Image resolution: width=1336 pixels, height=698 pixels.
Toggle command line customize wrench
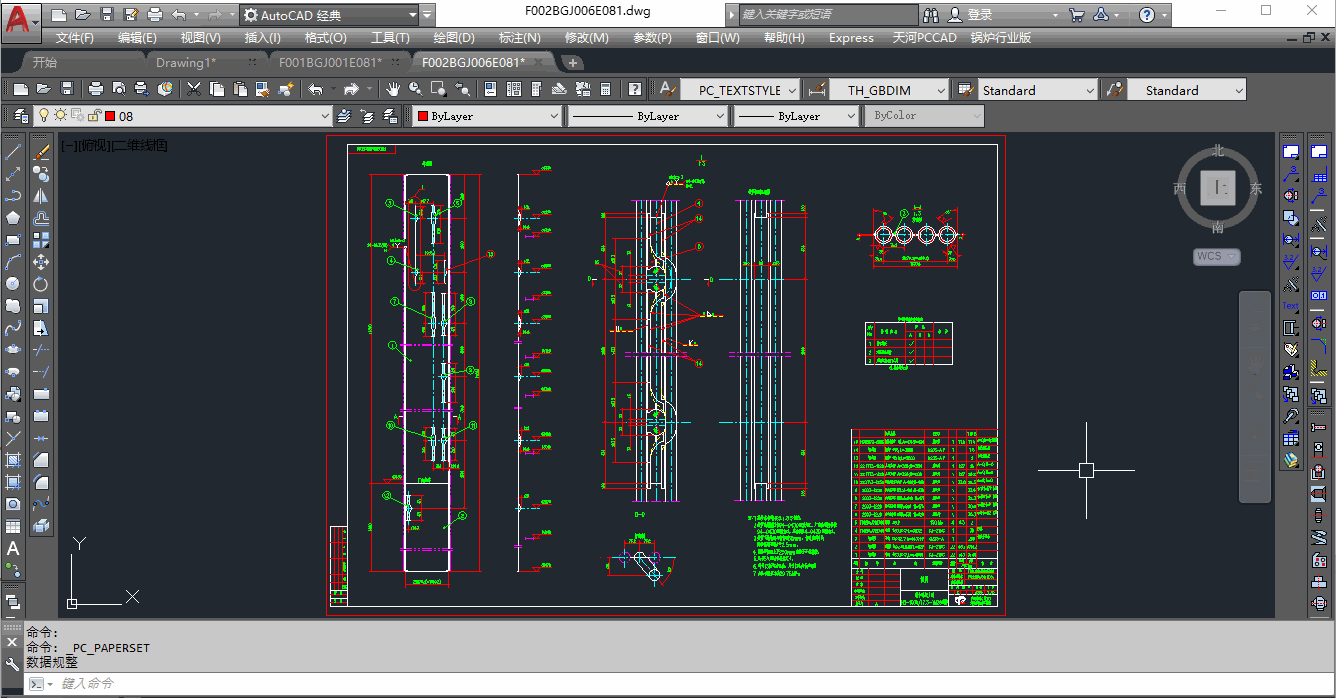[12, 664]
